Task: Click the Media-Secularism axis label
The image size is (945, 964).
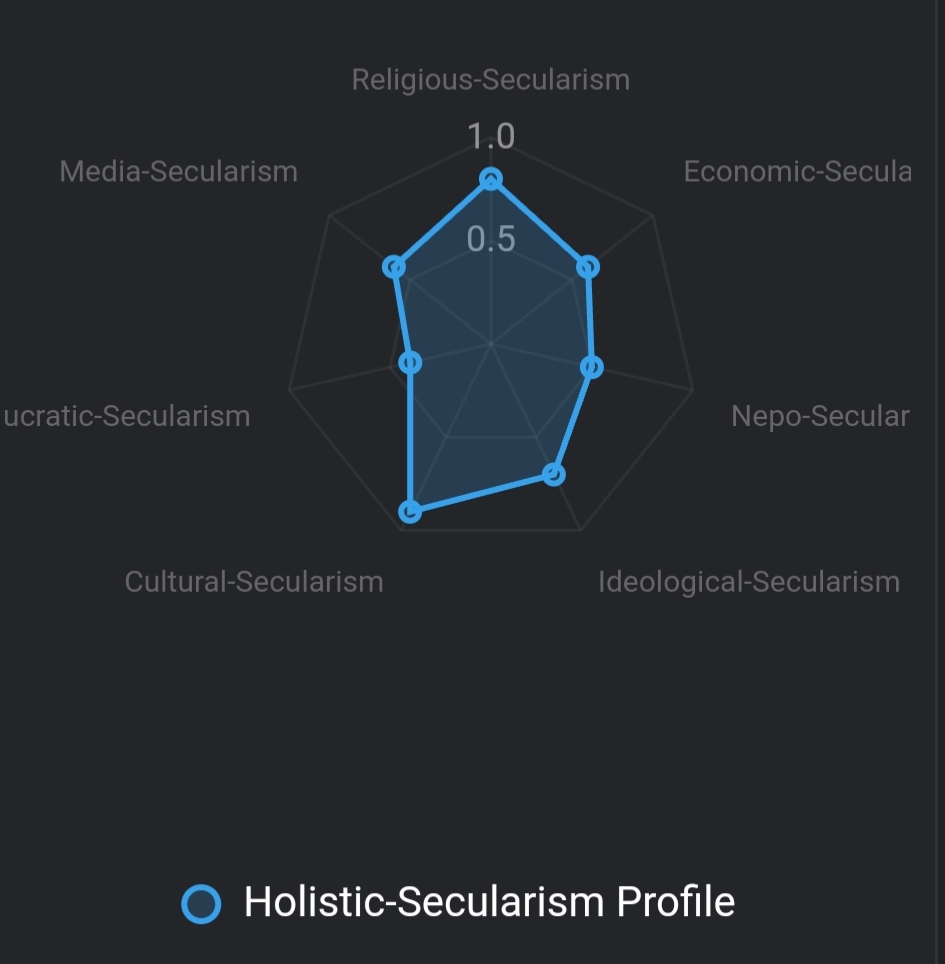Action: click(x=179, y=171)
